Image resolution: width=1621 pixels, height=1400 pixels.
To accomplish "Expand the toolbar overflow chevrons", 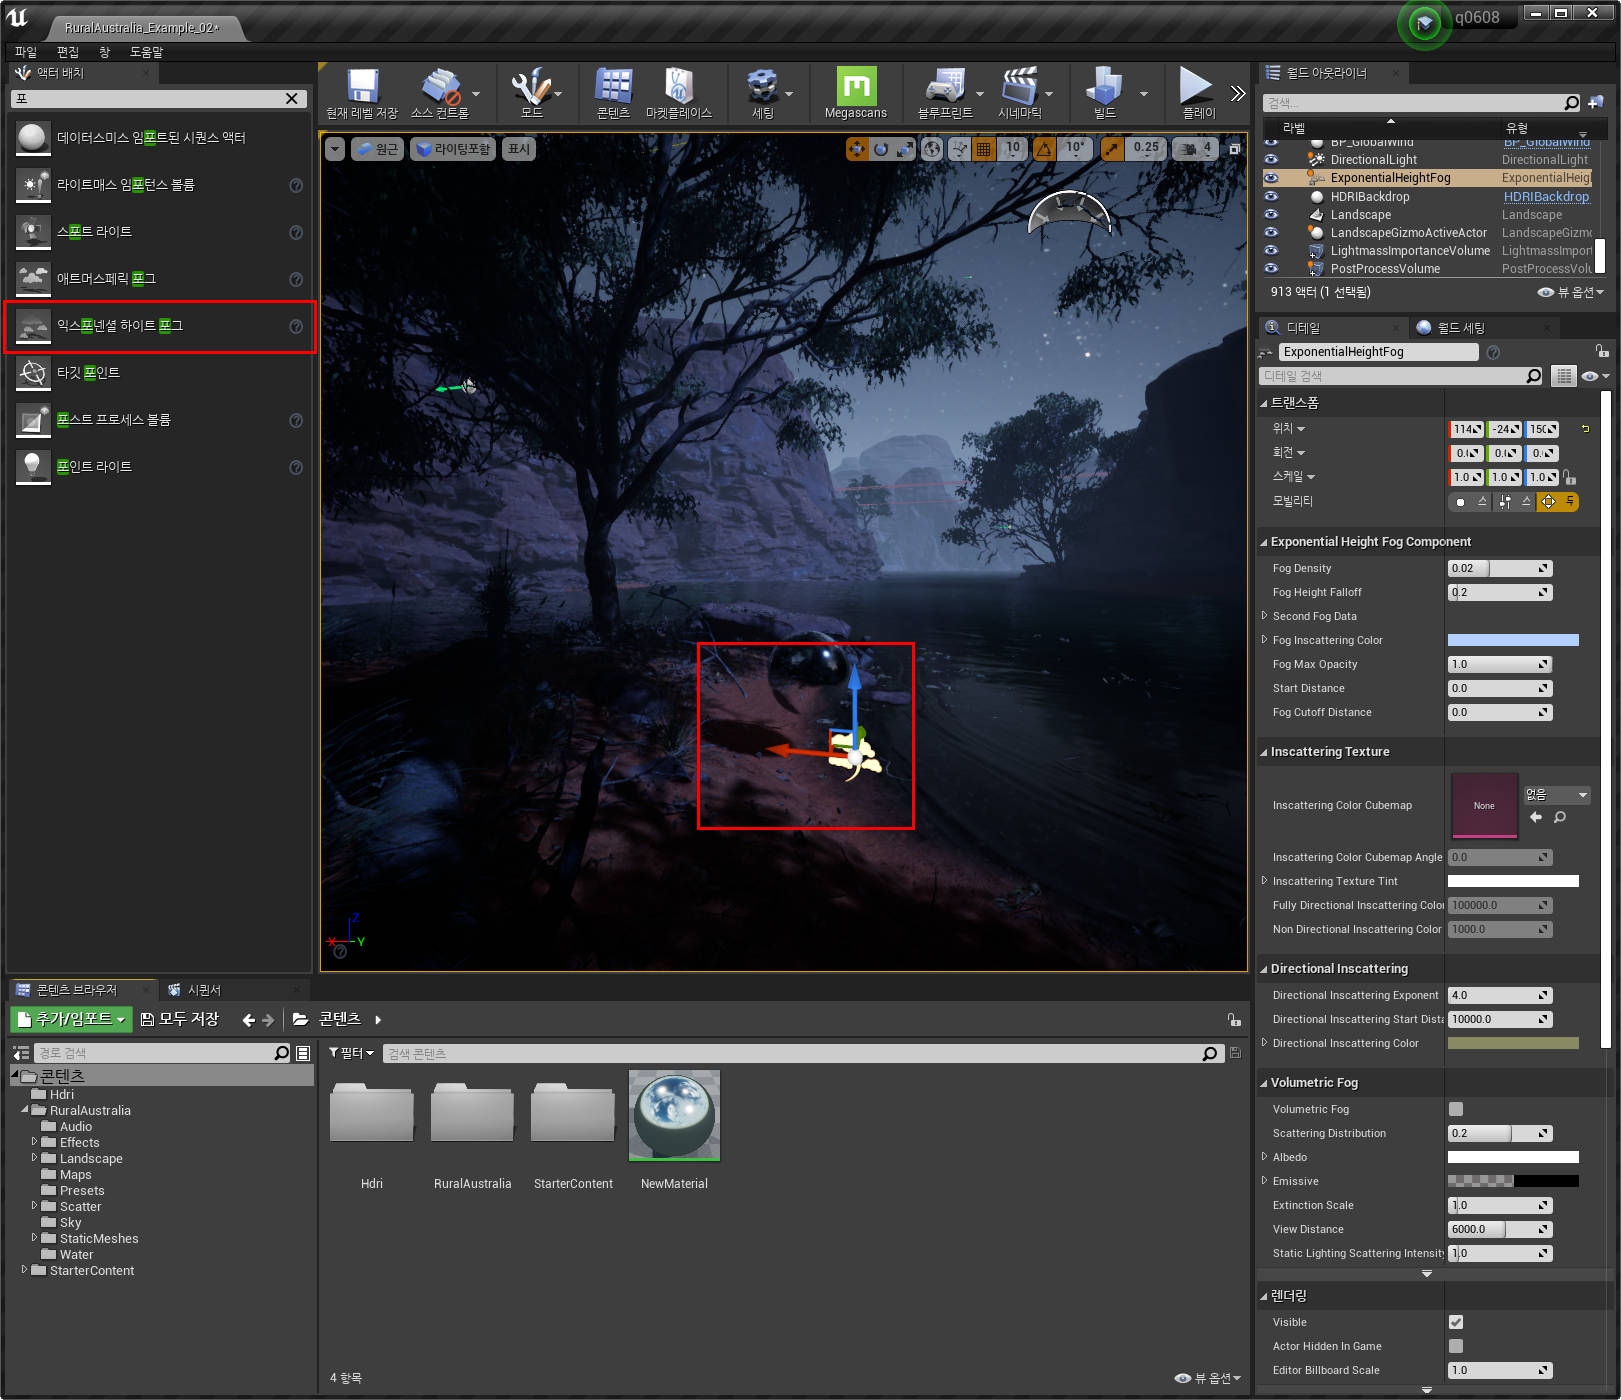I will (x=1238, y=93).
